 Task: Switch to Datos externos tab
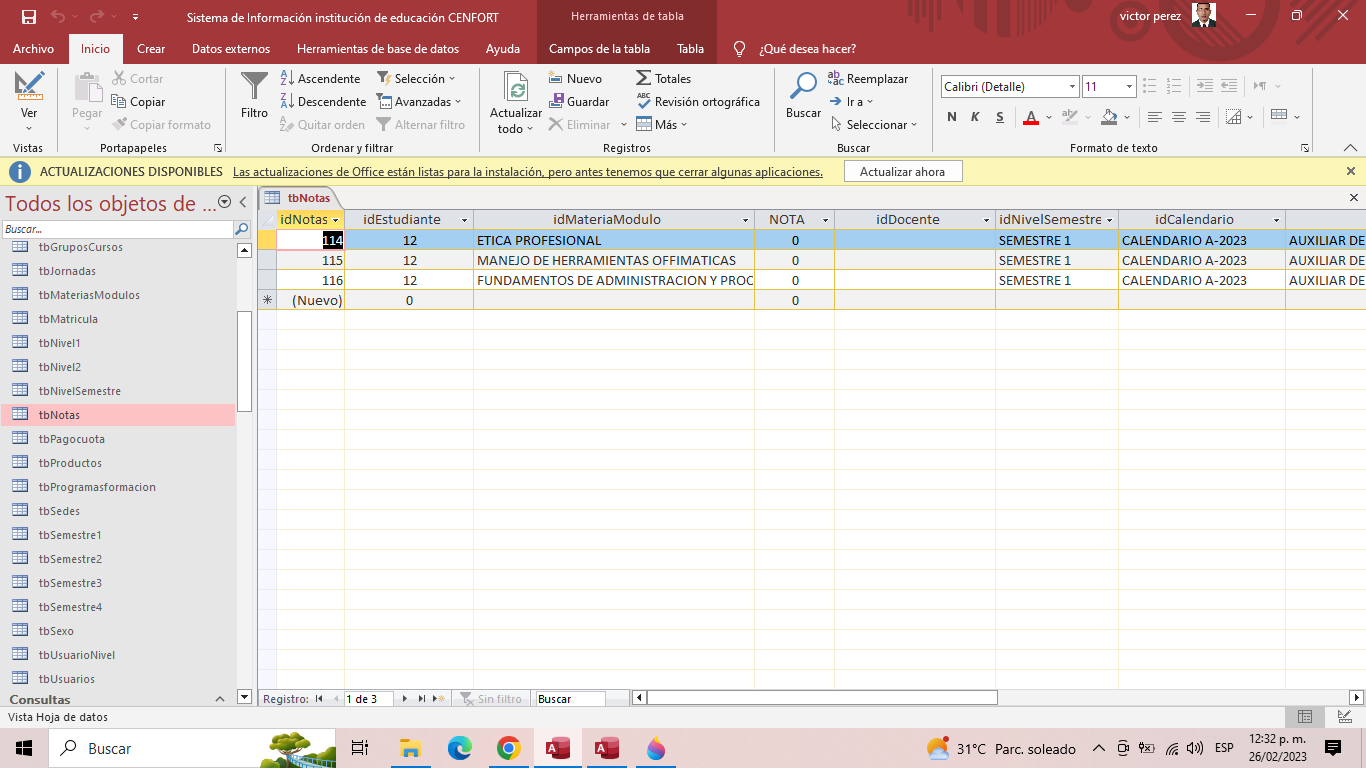coord(230,49)
